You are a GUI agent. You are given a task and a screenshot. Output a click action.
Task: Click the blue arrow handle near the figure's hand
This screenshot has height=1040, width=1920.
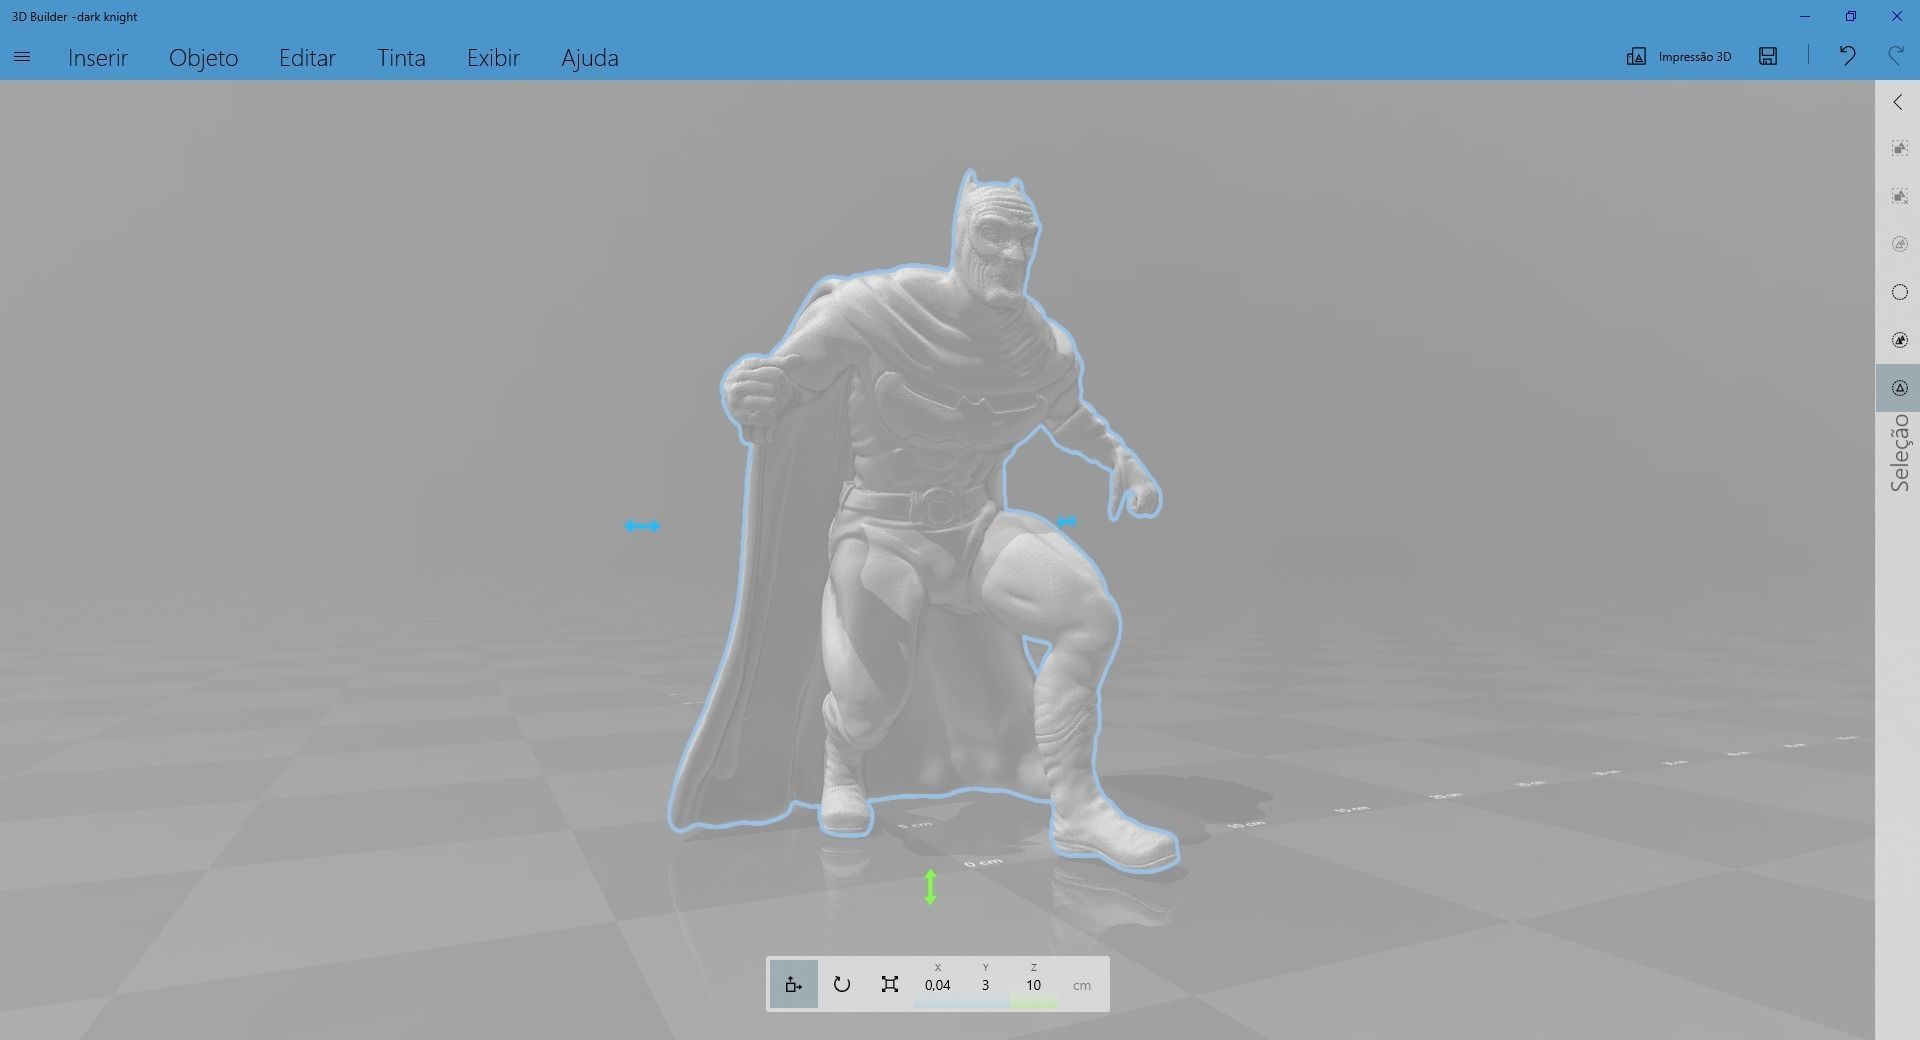coord(1066,521)
